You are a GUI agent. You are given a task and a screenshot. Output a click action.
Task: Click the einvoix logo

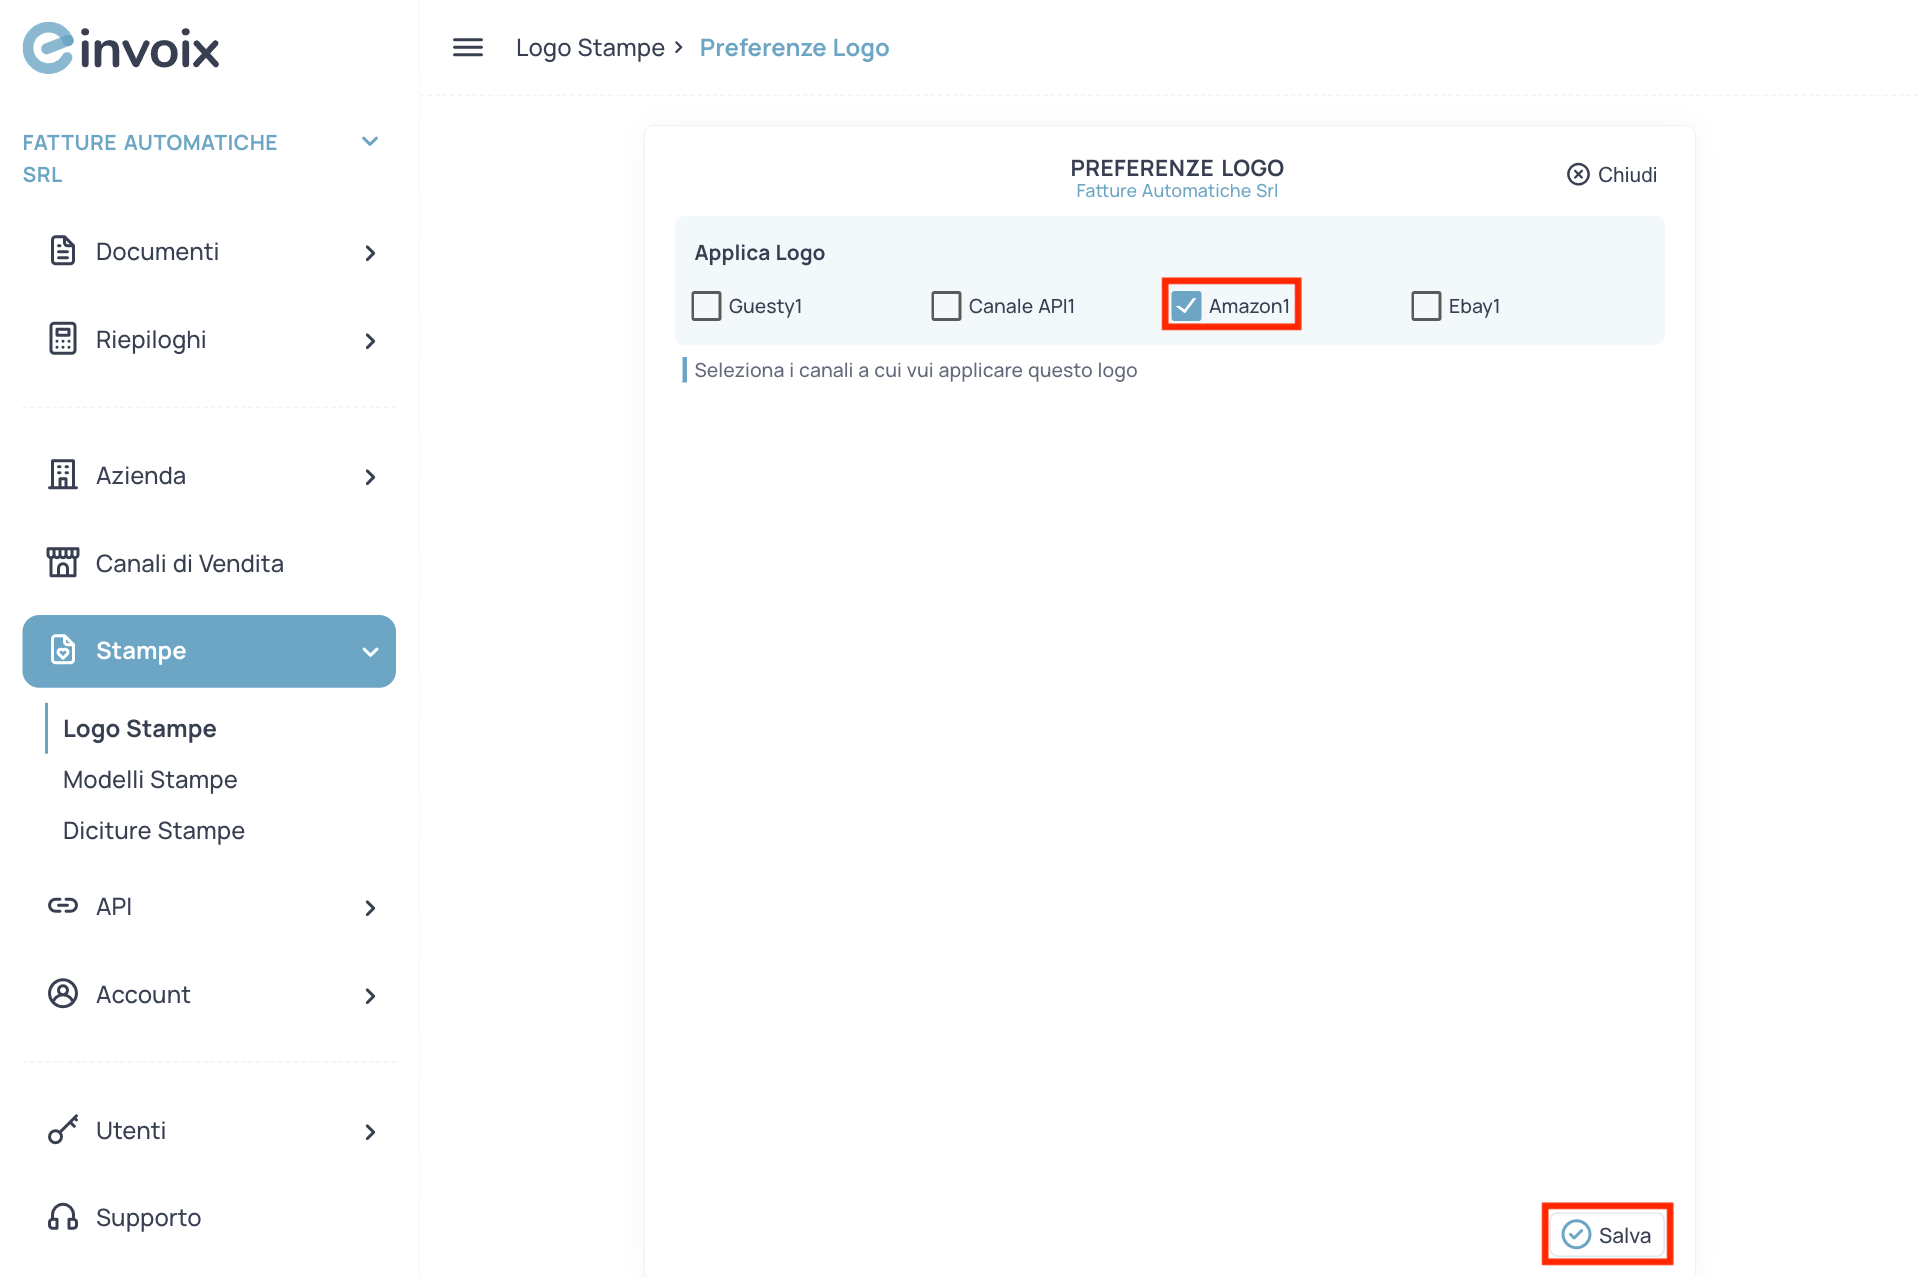coord(120,47)
